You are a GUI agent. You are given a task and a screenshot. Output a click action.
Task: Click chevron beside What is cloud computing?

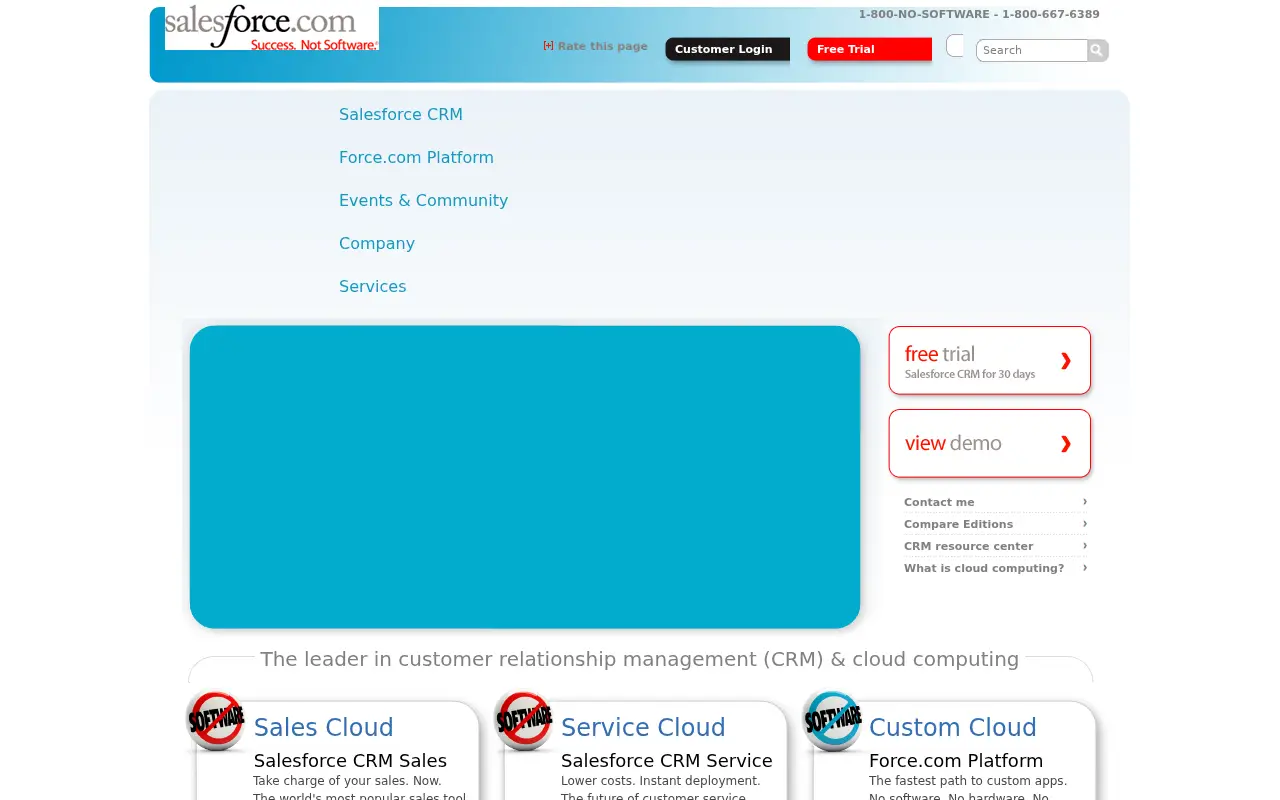[x=1085, y=567]
